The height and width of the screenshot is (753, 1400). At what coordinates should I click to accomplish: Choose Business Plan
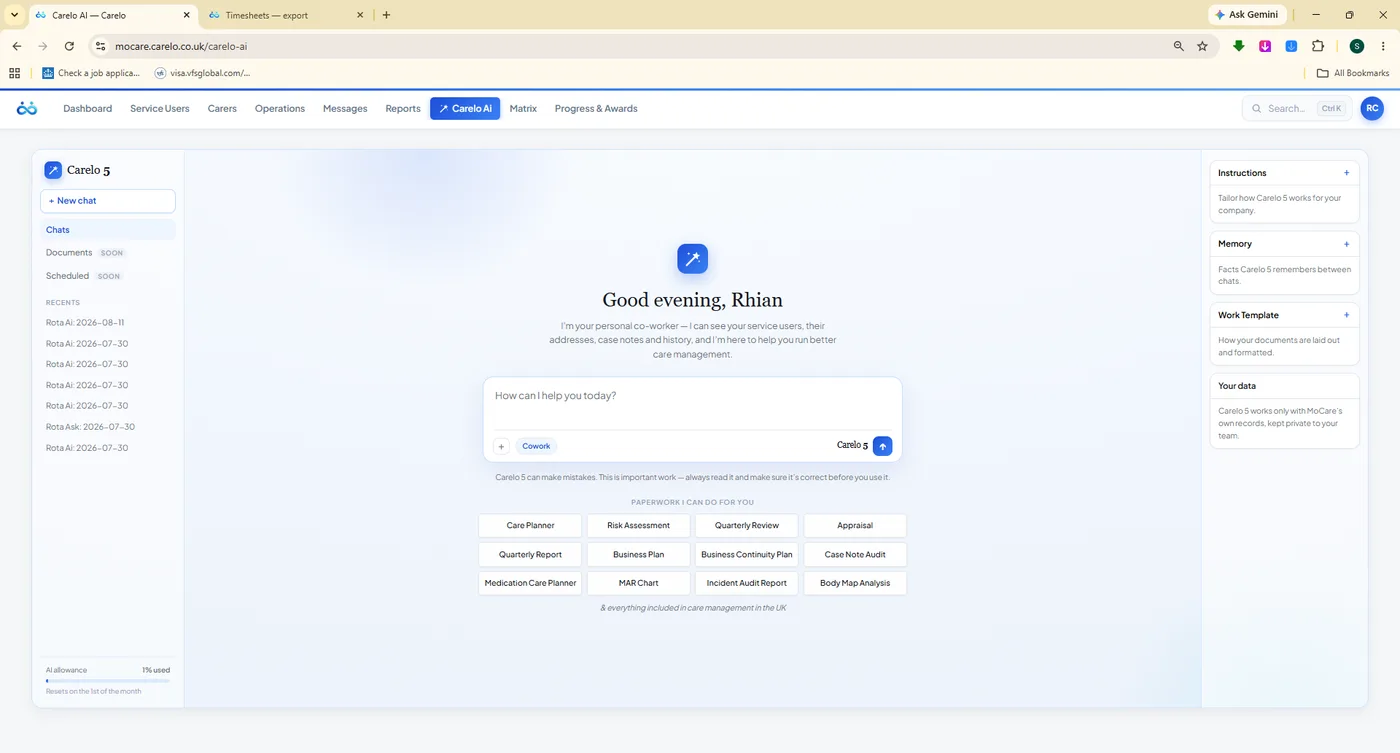coord(638,554)
